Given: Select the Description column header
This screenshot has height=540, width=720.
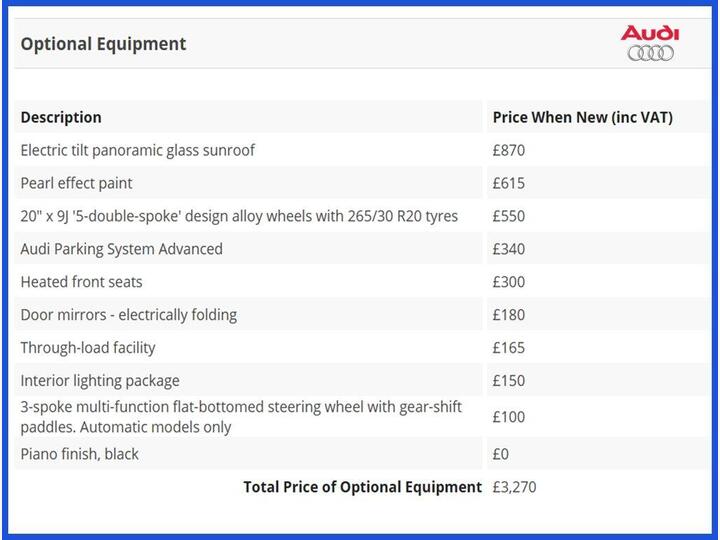Looking at the screenshot, I should click(x=61, y=117).
